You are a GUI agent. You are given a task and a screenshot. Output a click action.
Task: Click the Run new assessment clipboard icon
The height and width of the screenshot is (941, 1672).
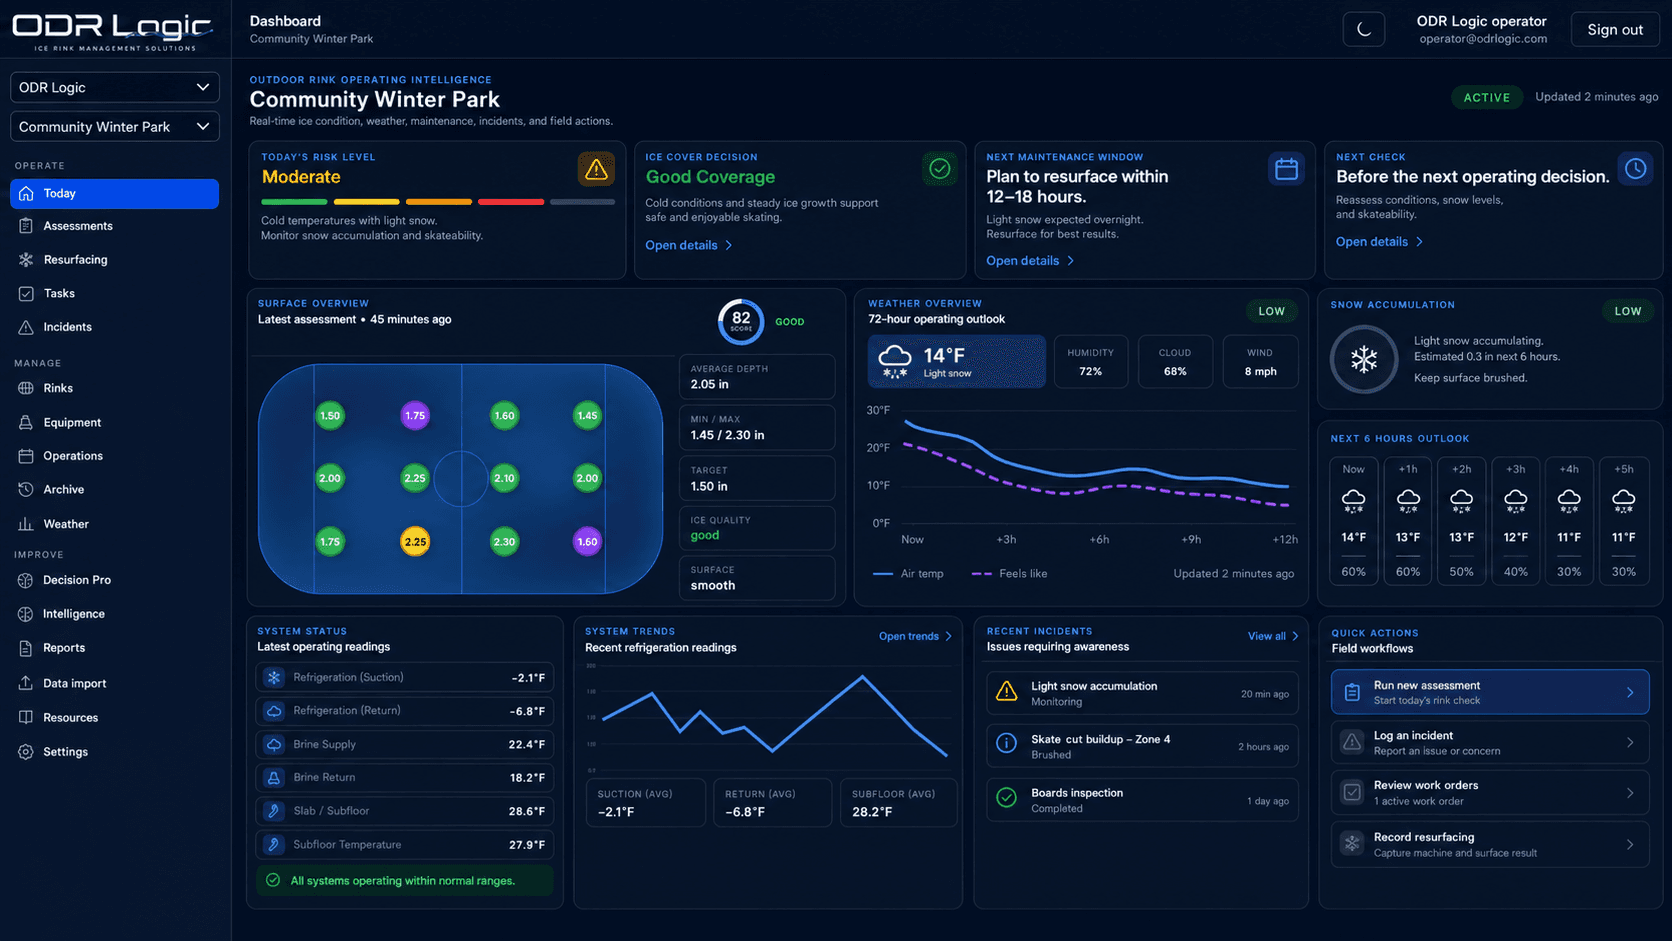(1352, 692)
